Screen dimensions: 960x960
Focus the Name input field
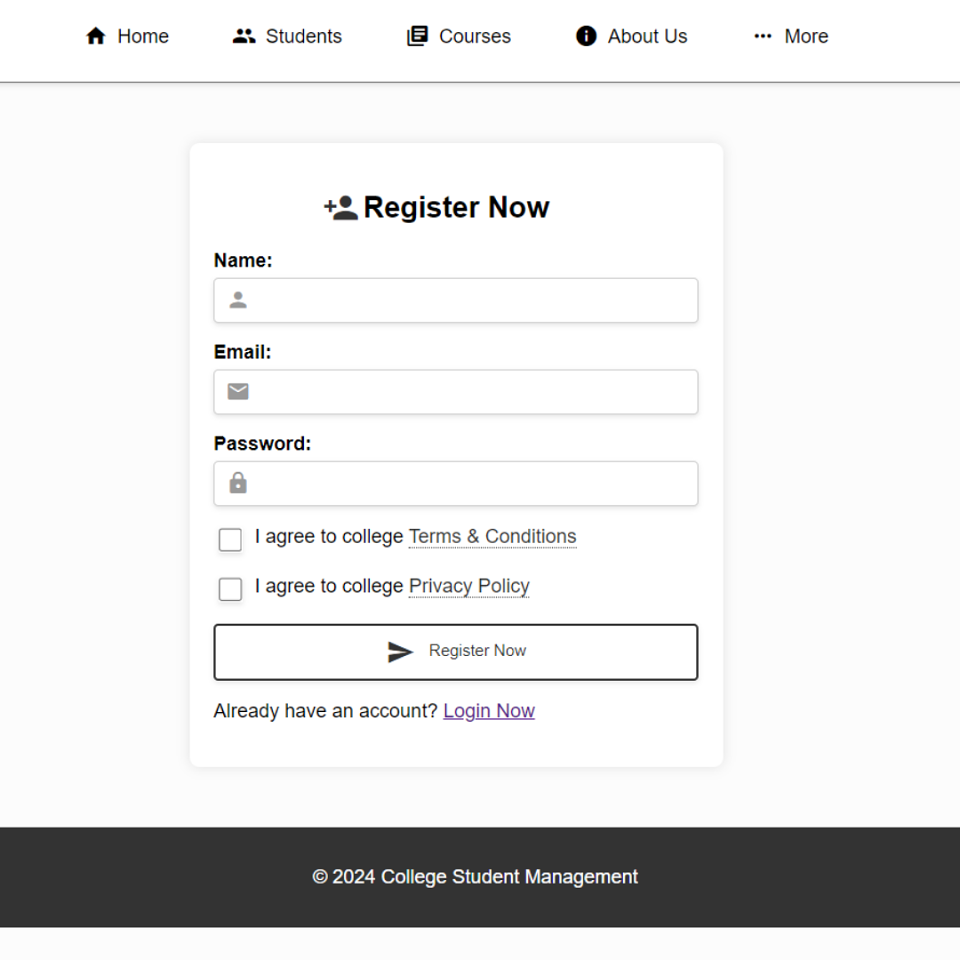[456, 300]
